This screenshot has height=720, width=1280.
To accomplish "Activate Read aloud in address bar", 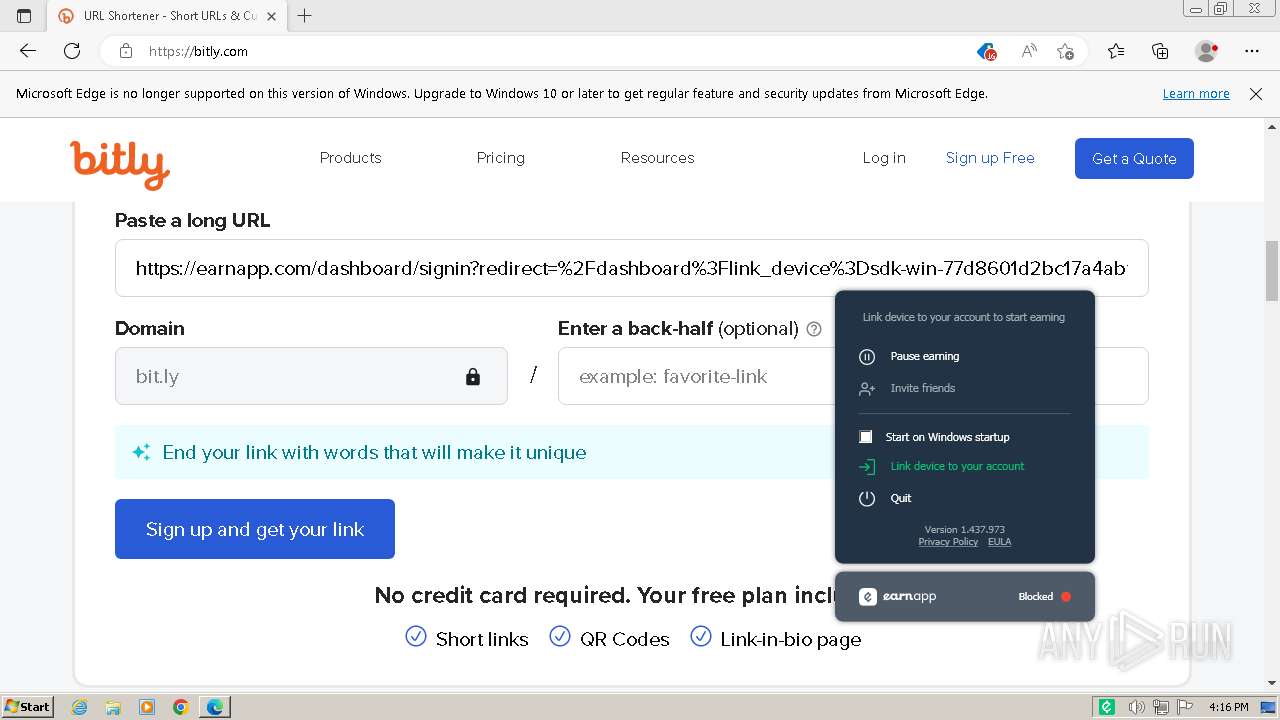I will [1028, 51].
